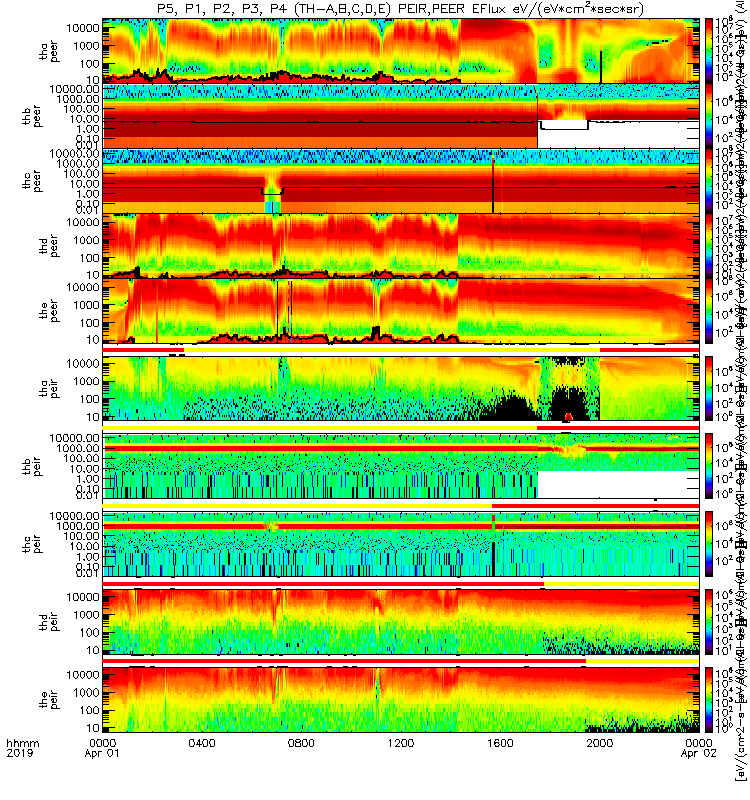Click the thd peer color scale bar
This screenshot has width=750, height=800.
tap(709, 245)
